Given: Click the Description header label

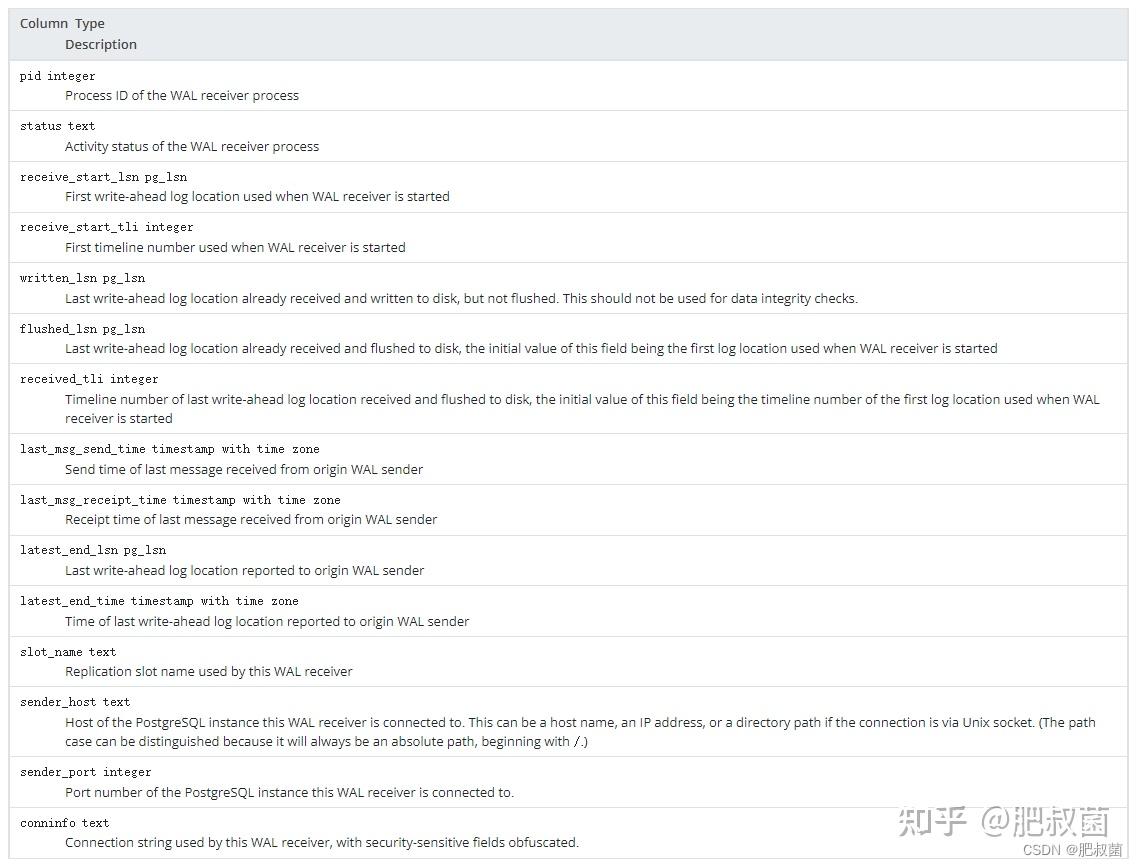Looking at the screenshot, I should (x=101, y=44).
